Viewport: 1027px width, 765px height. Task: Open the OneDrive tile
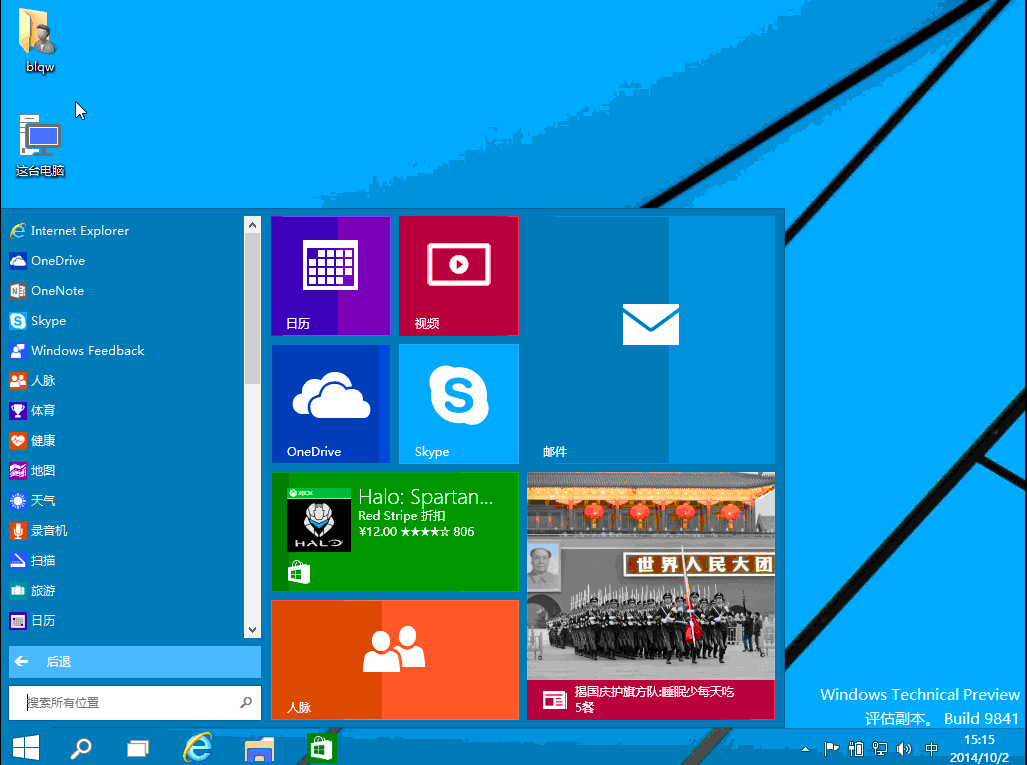coord(331,404)
